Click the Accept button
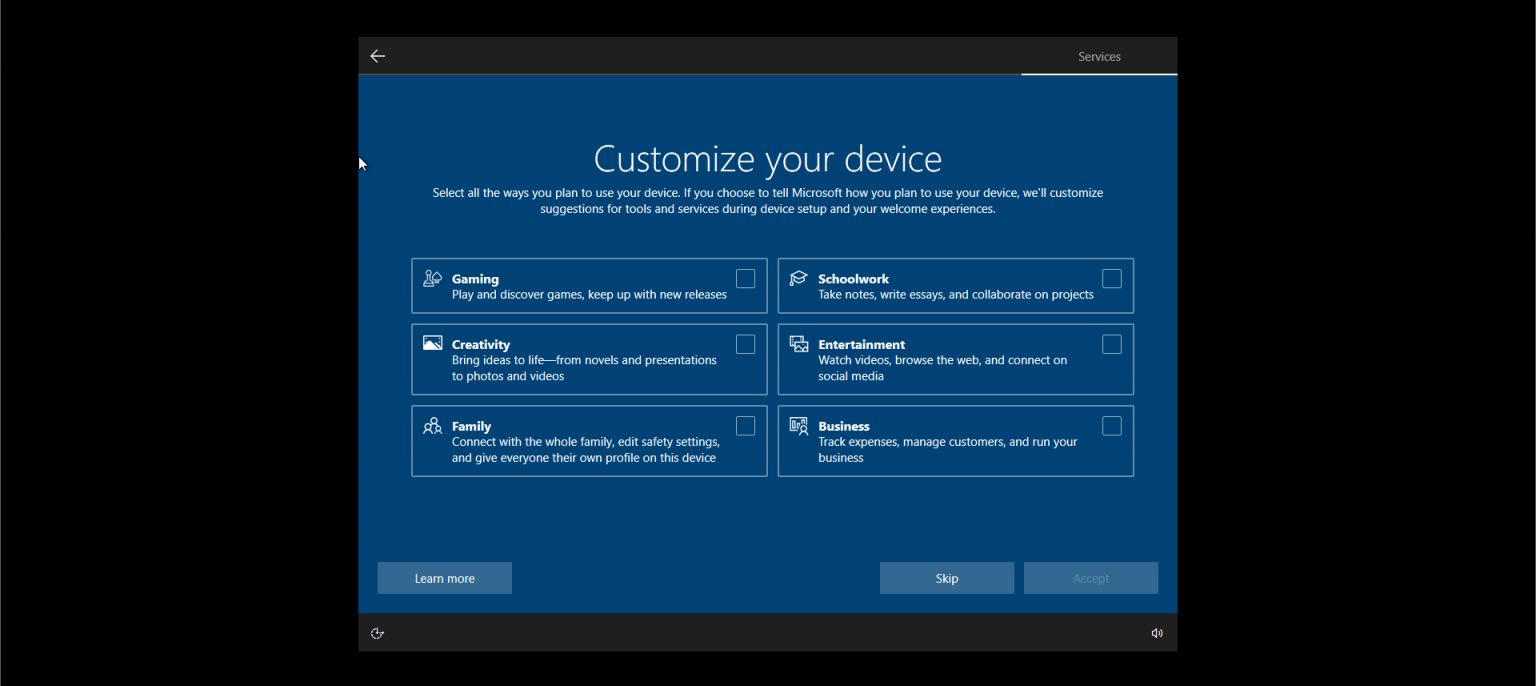 (x=1090, y=578)
